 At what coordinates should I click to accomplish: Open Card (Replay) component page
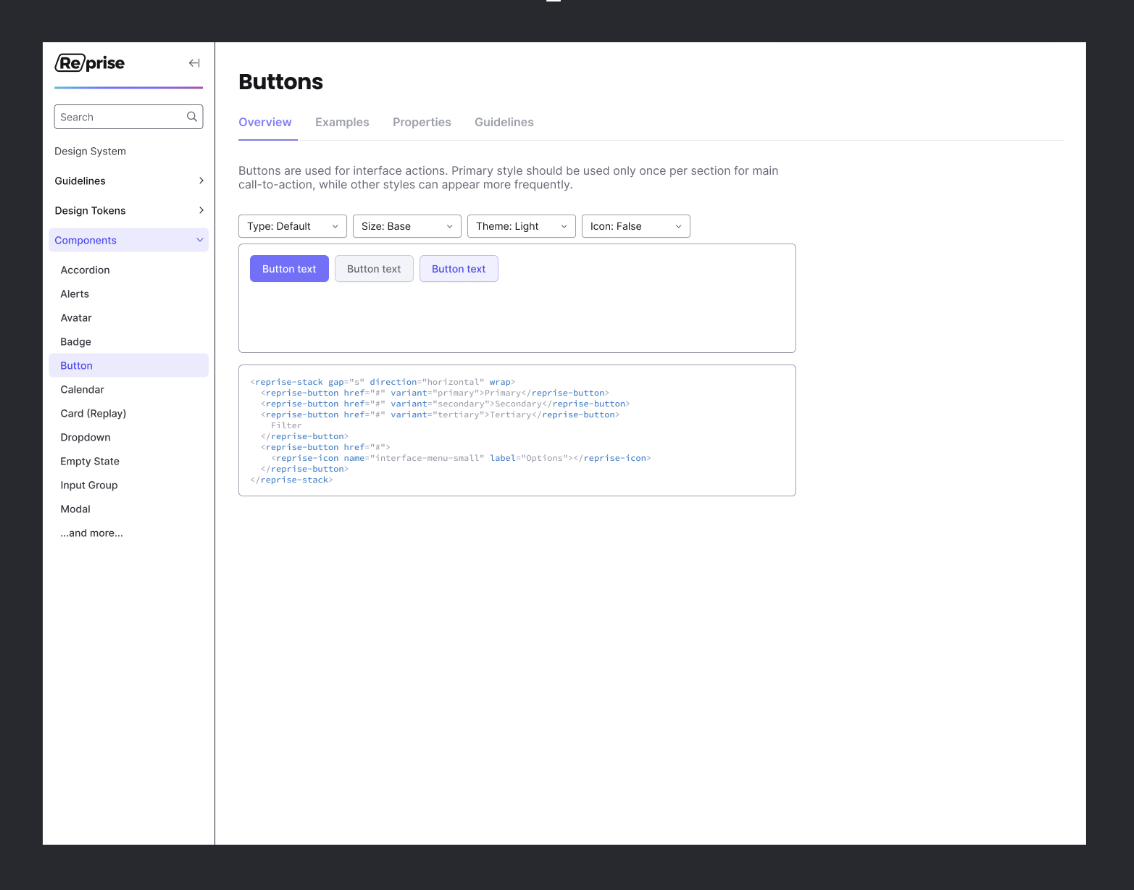tap(93, 413)
